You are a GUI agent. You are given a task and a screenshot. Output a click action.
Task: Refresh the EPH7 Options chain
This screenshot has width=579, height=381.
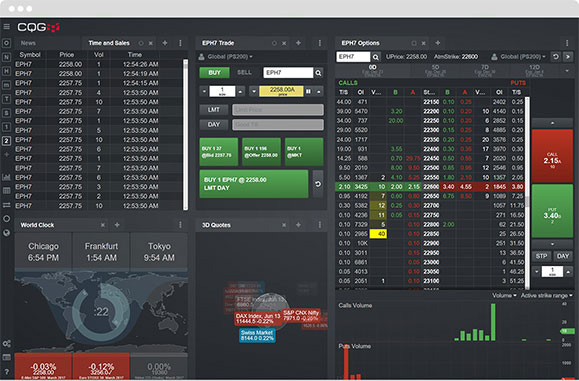click(556, 57)
